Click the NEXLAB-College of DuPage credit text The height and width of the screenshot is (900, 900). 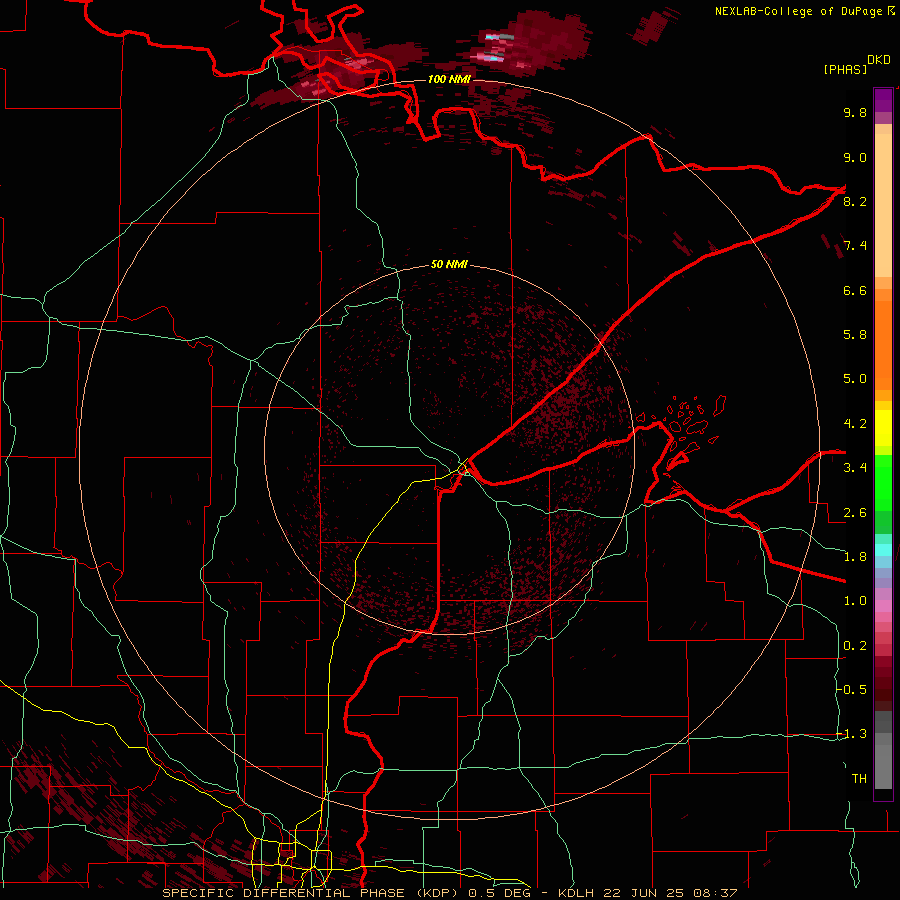click(798, 11)
